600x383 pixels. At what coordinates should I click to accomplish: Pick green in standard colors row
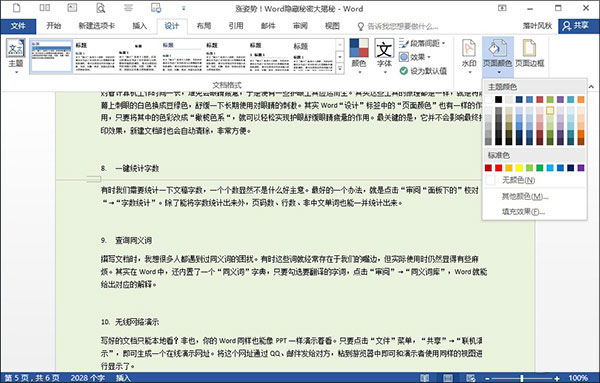(x=540, y=168)
